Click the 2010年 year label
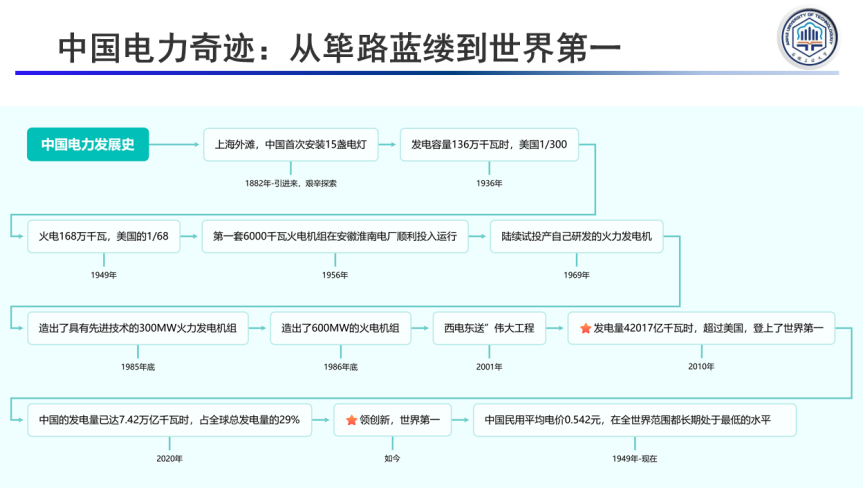 701,366
